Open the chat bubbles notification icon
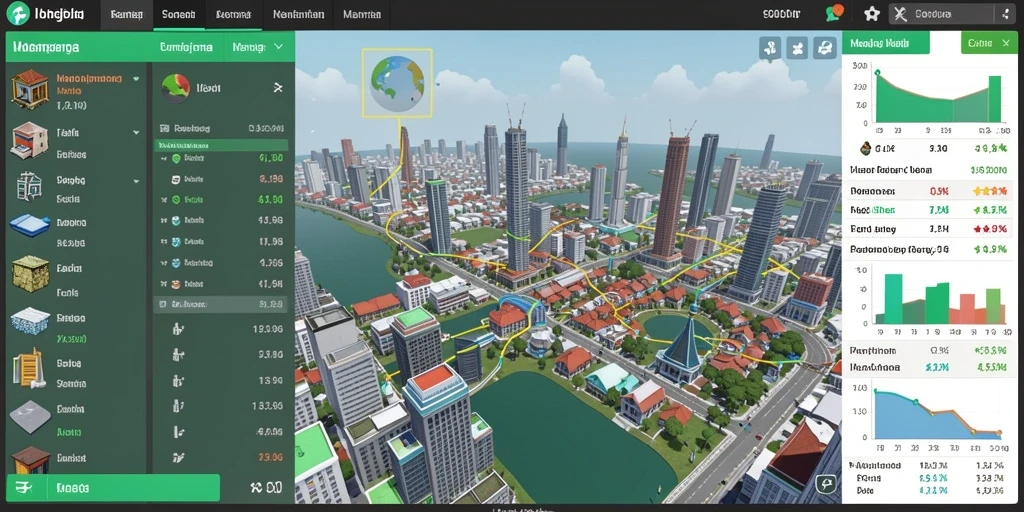This screenshot has height=512, width=1024. pyautogui.click(x=834, y=12)
